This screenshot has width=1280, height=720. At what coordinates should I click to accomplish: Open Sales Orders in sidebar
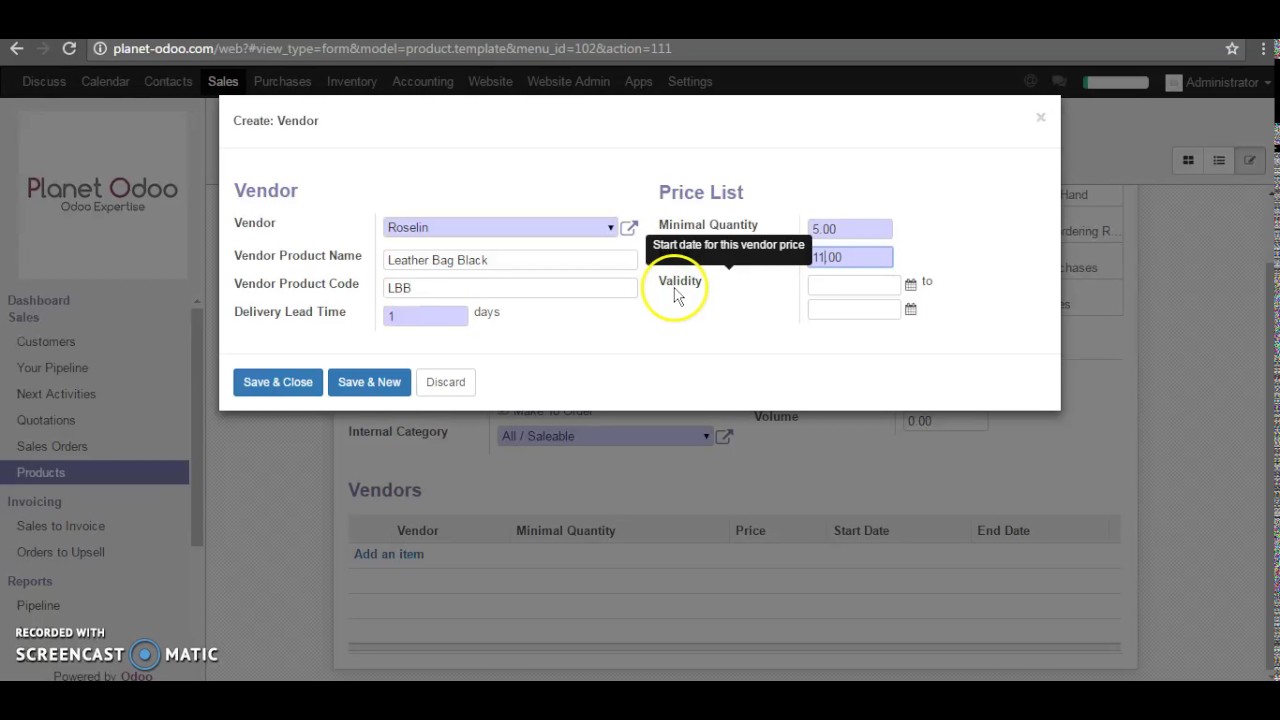click(x=52, y=446)
